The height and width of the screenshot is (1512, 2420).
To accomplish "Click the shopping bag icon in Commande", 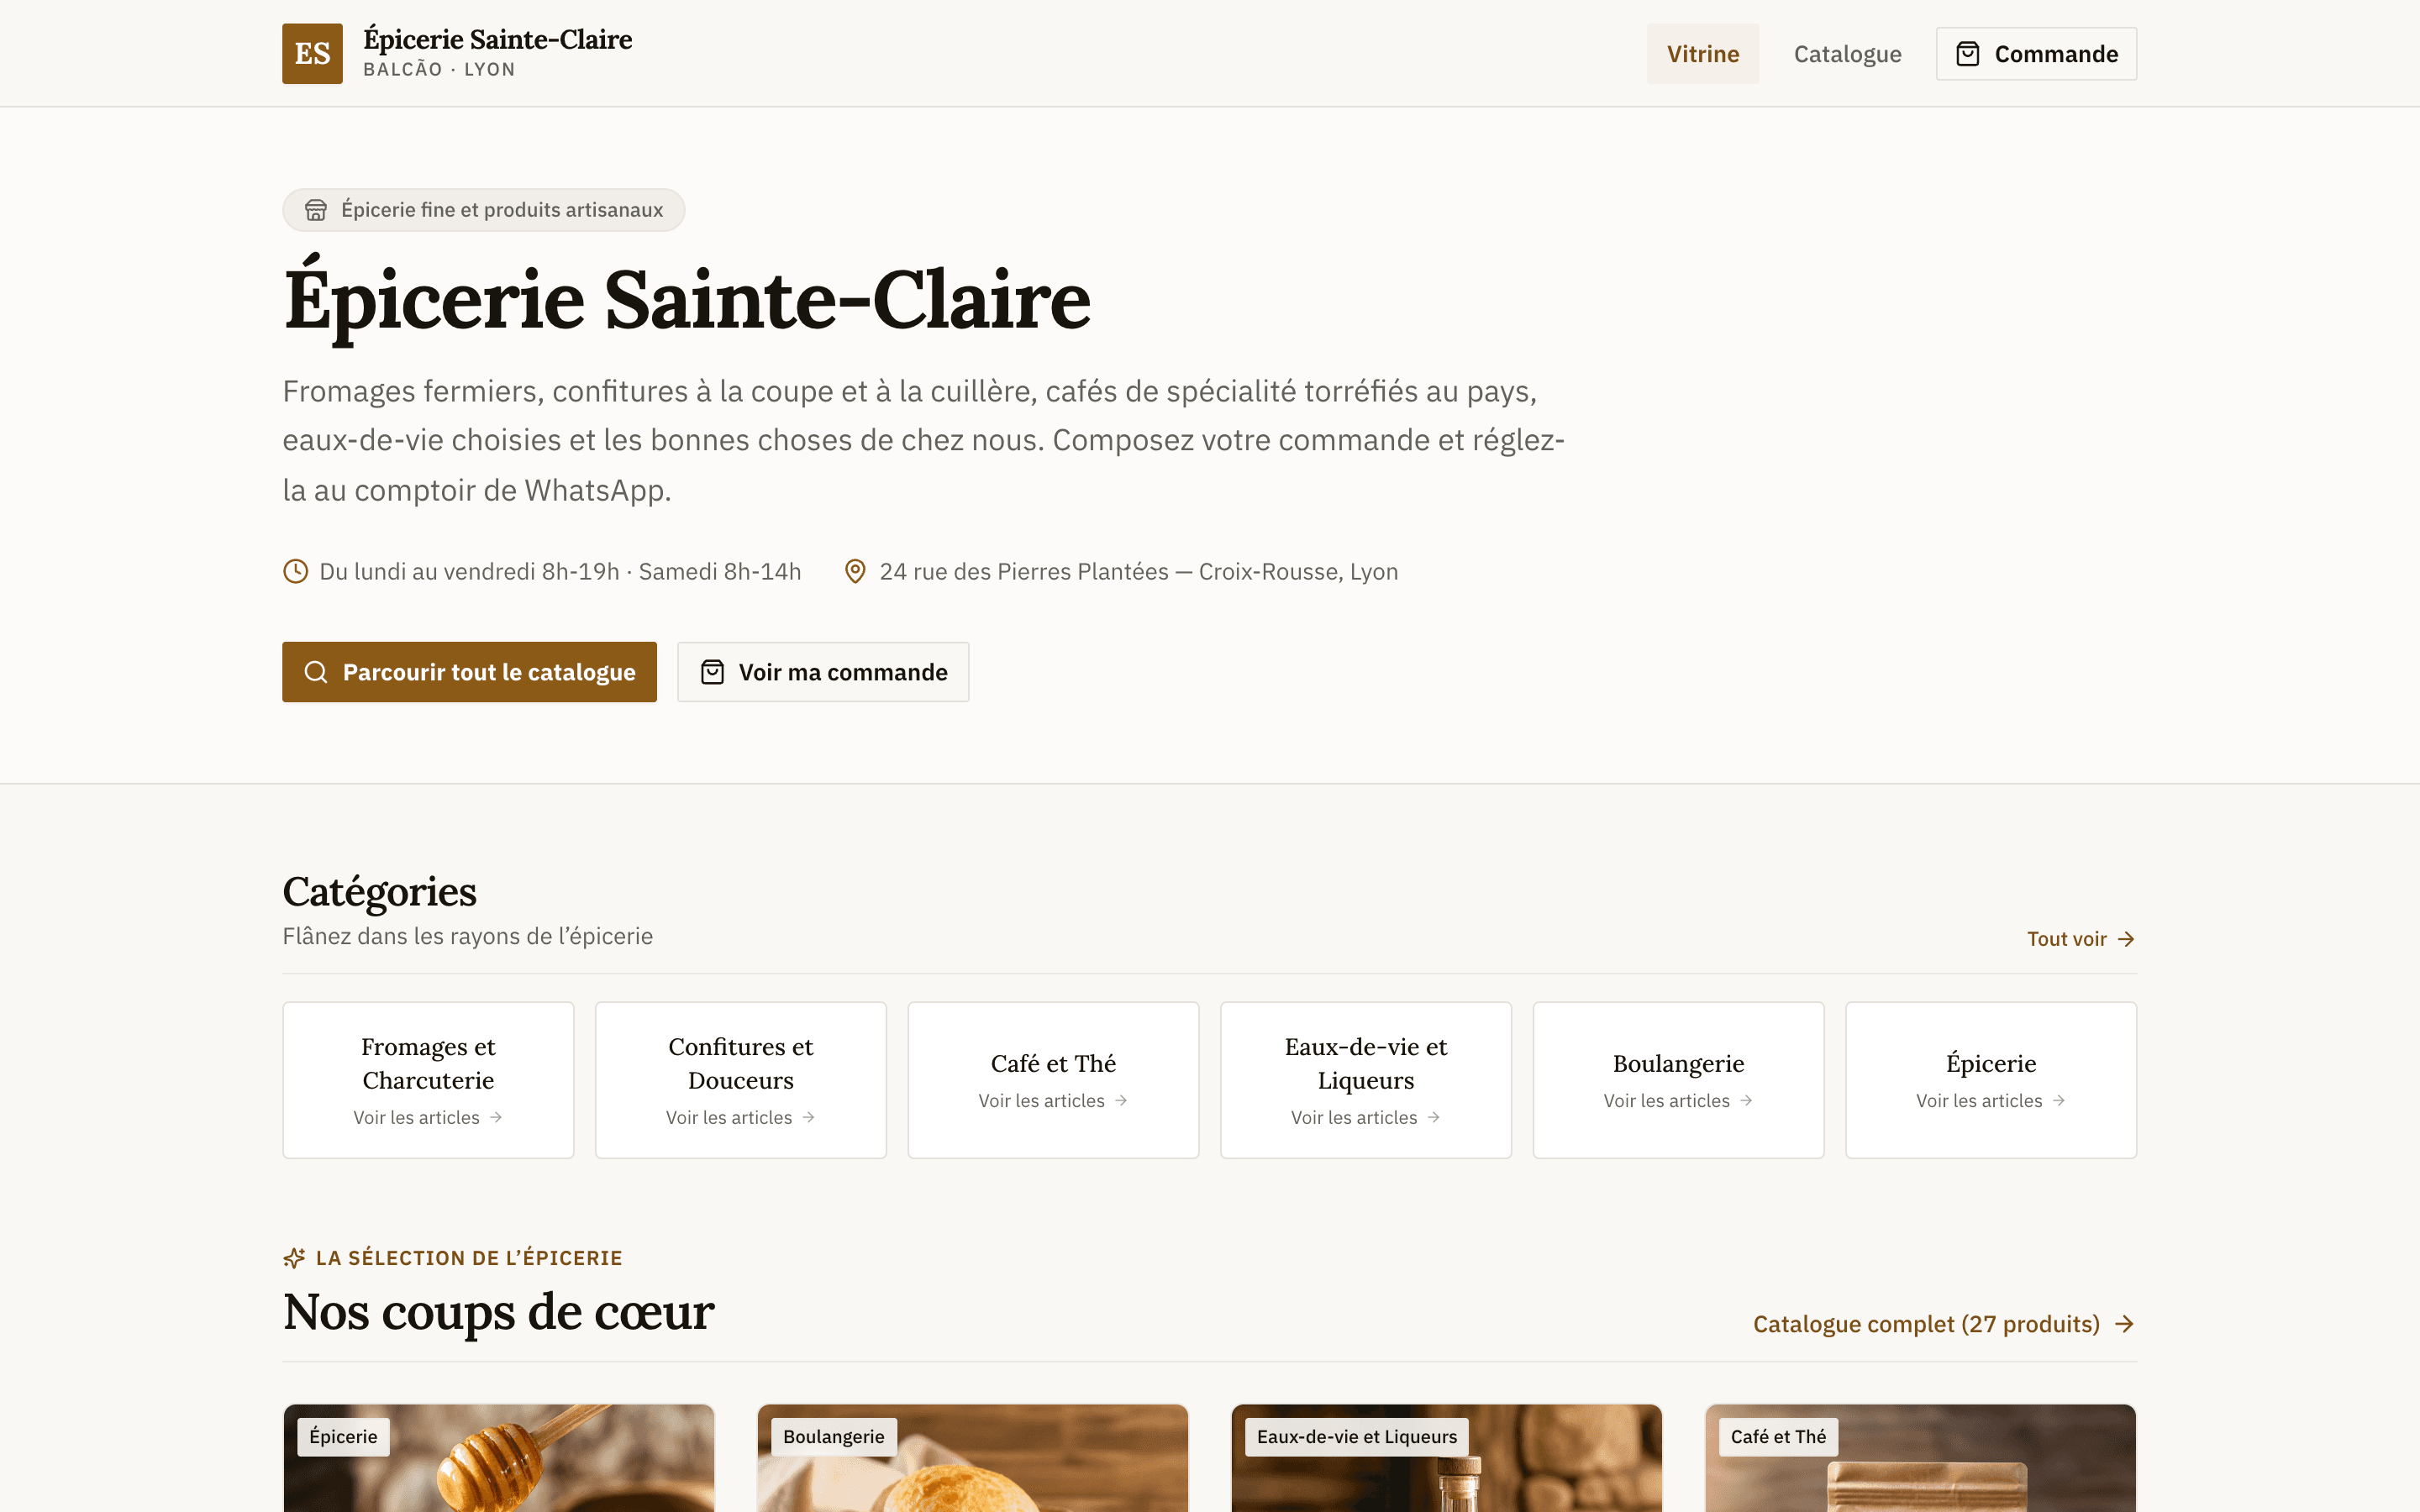I will click(1967, 54).
